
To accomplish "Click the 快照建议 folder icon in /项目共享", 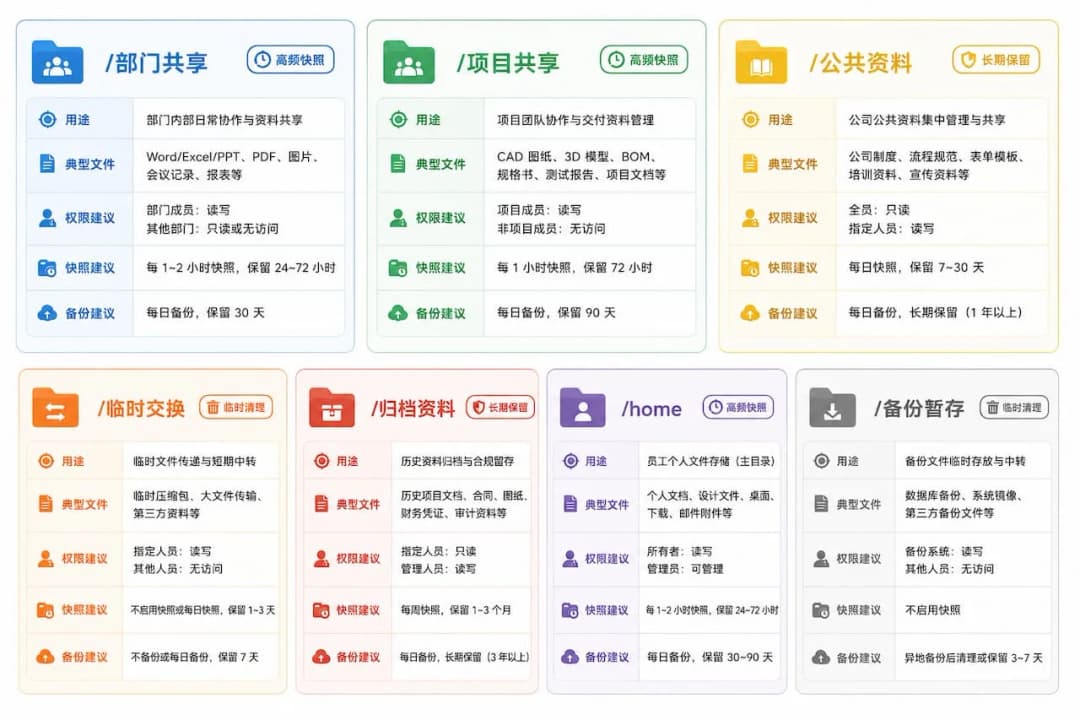I will [398, 268].
